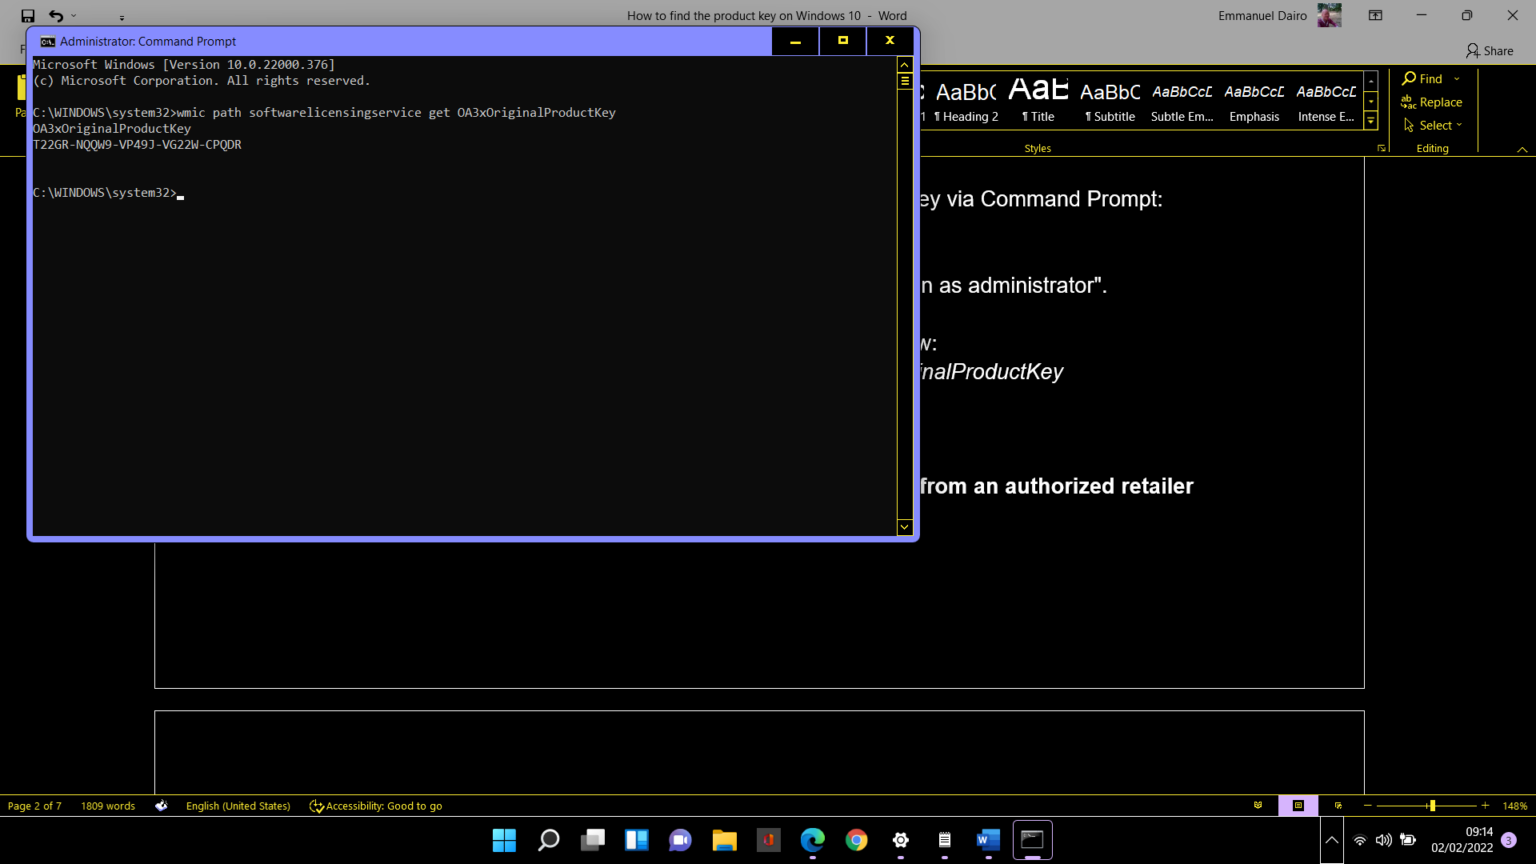Open the Replace tool

coord(1432,101)
